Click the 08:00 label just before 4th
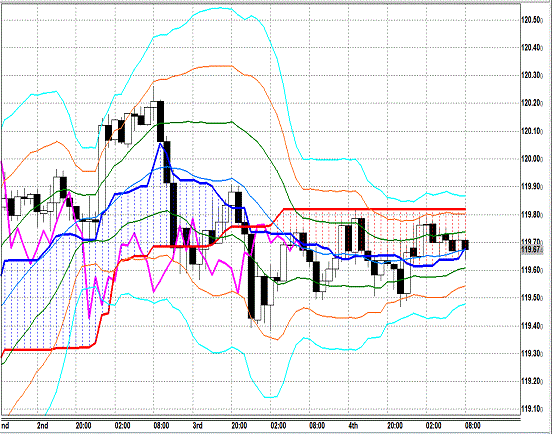Viewport: 552px width, 434px height. coord(317,426)
